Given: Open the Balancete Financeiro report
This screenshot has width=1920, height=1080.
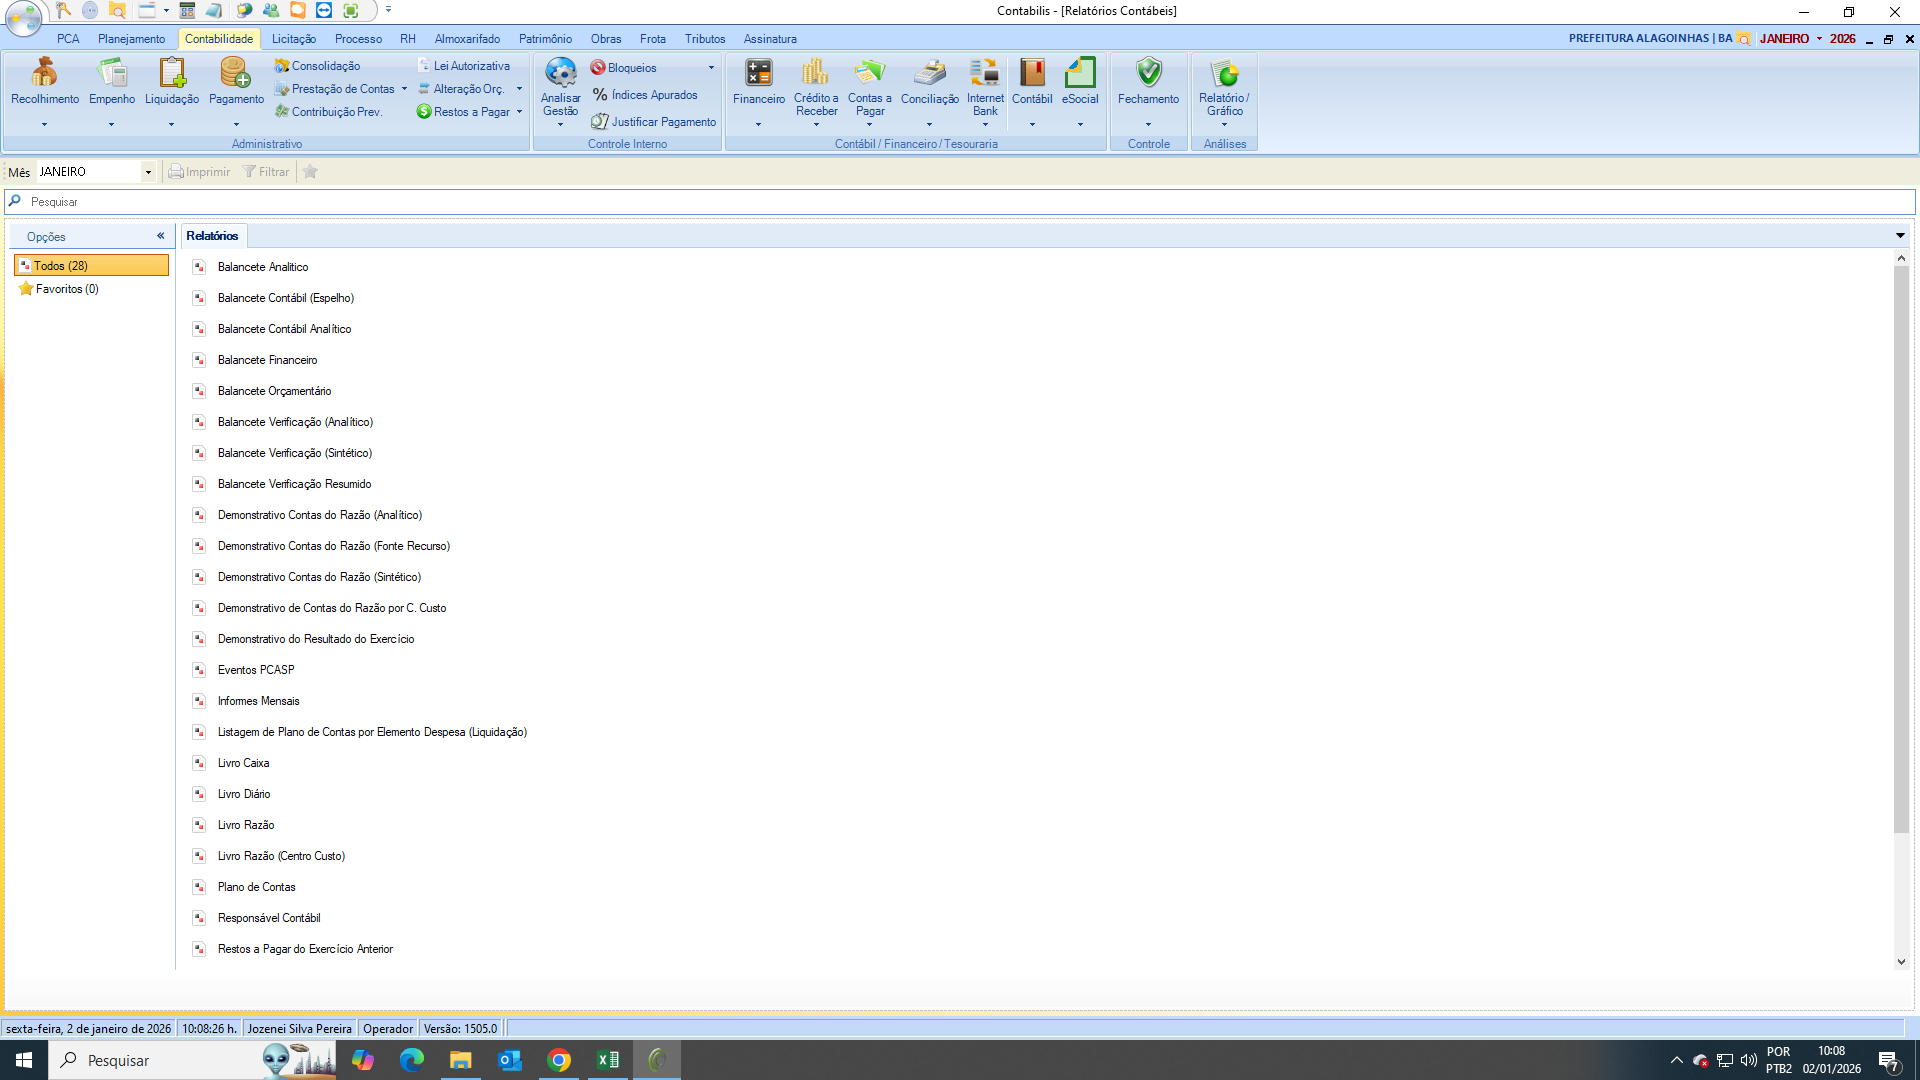Looking at the screenshot, I should click(267, 360).
